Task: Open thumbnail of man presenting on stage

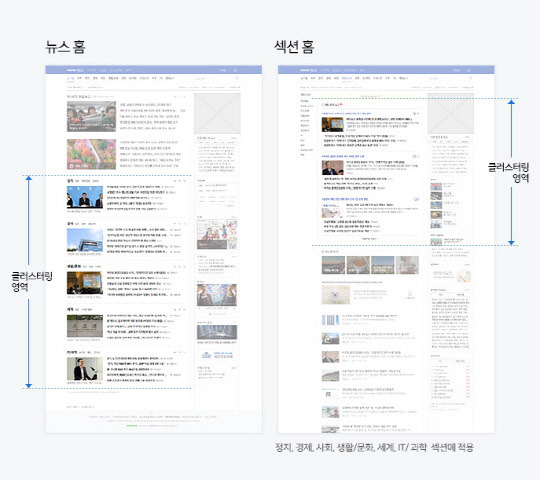Action: click(x=85, y=368)
